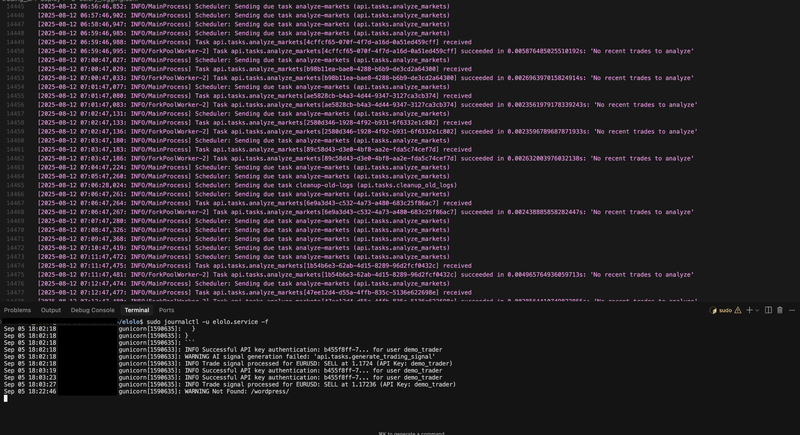Show the Debug Console tab
Viewport: 800px width, 435px height.
pyautogui.click(x=92, y=310)
